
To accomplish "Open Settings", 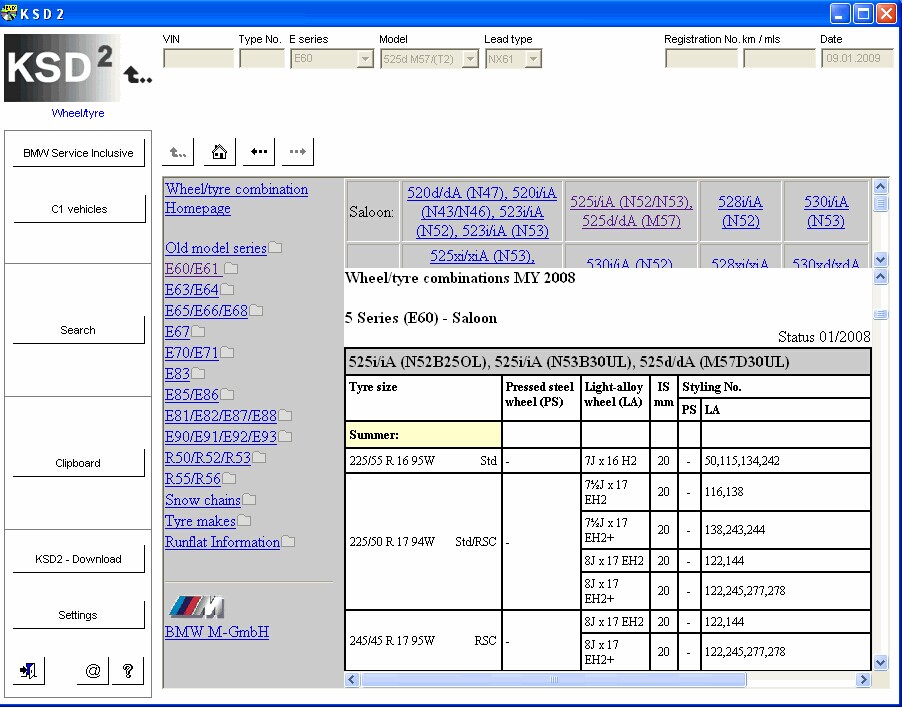I will pos(78,615).
